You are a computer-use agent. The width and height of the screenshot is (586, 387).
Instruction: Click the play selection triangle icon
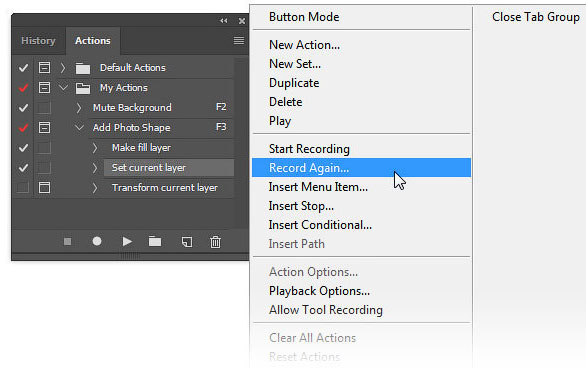pyautogui.click(x=127, y=242)
